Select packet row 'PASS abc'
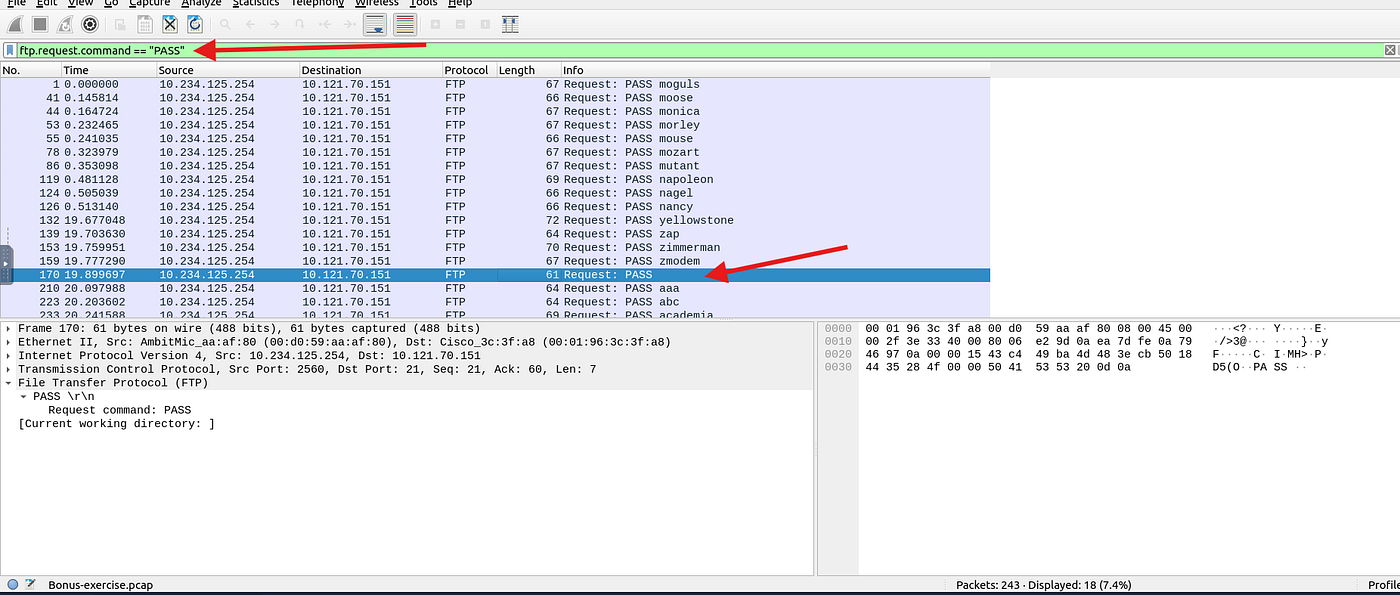The width and height of the screenshot is (1400, 595). pyautogui.click(x=495, y=301)
